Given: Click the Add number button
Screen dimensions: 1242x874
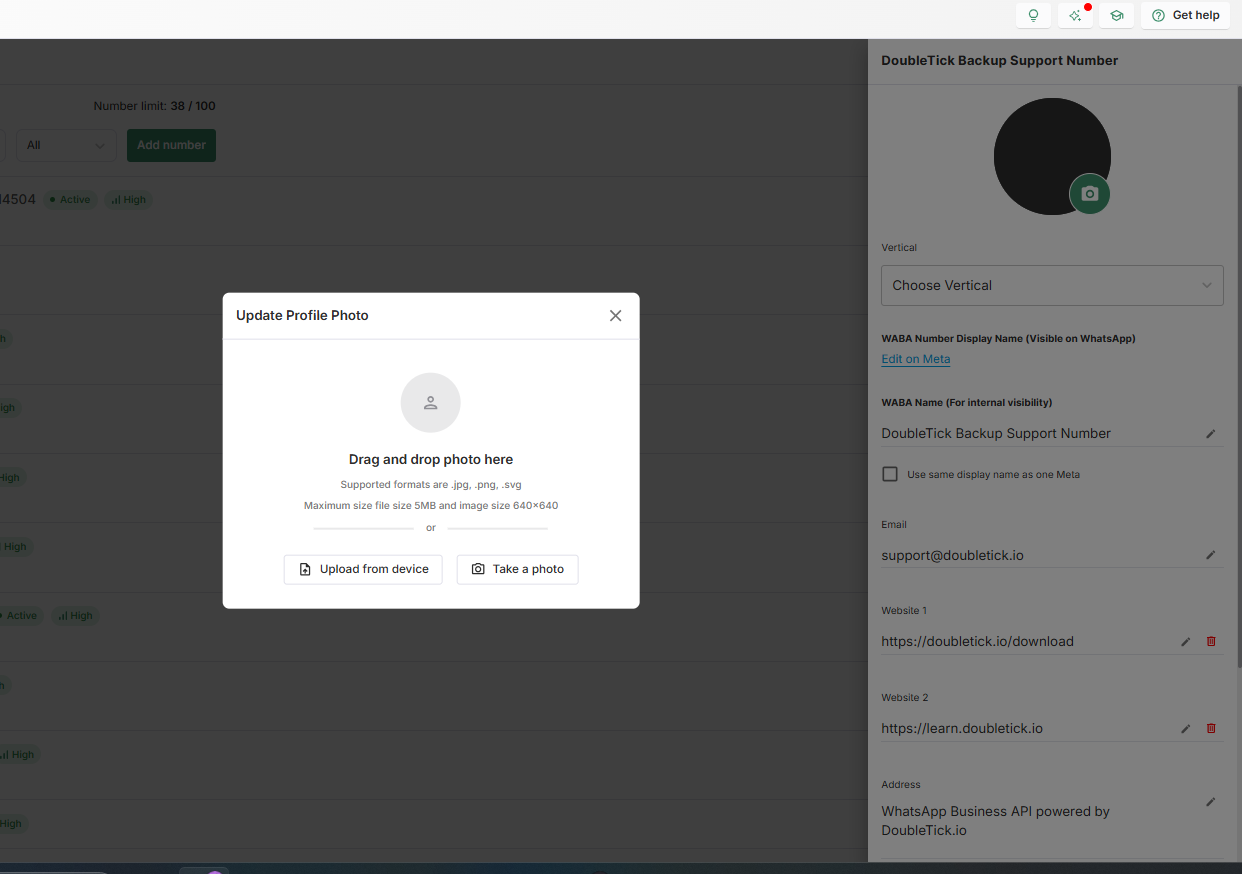Looking at the screenshot, I should pos(171,145).
